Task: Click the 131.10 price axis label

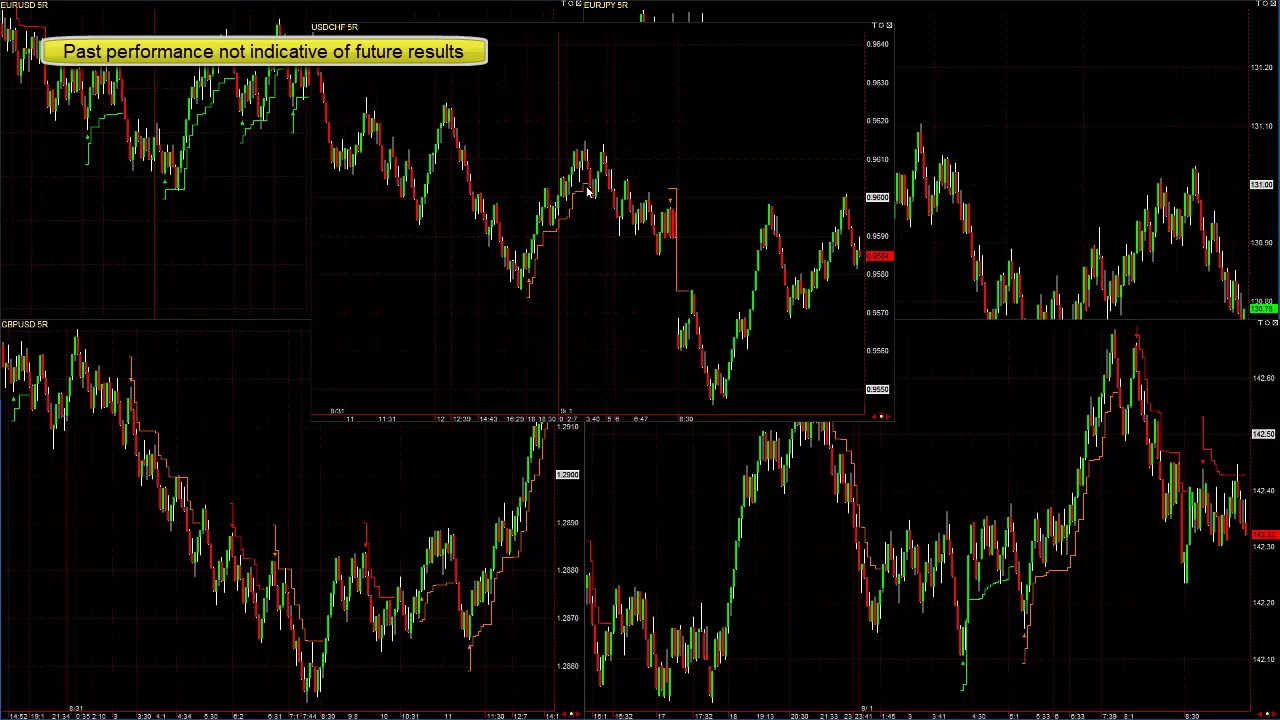Action: point(1262,126)
